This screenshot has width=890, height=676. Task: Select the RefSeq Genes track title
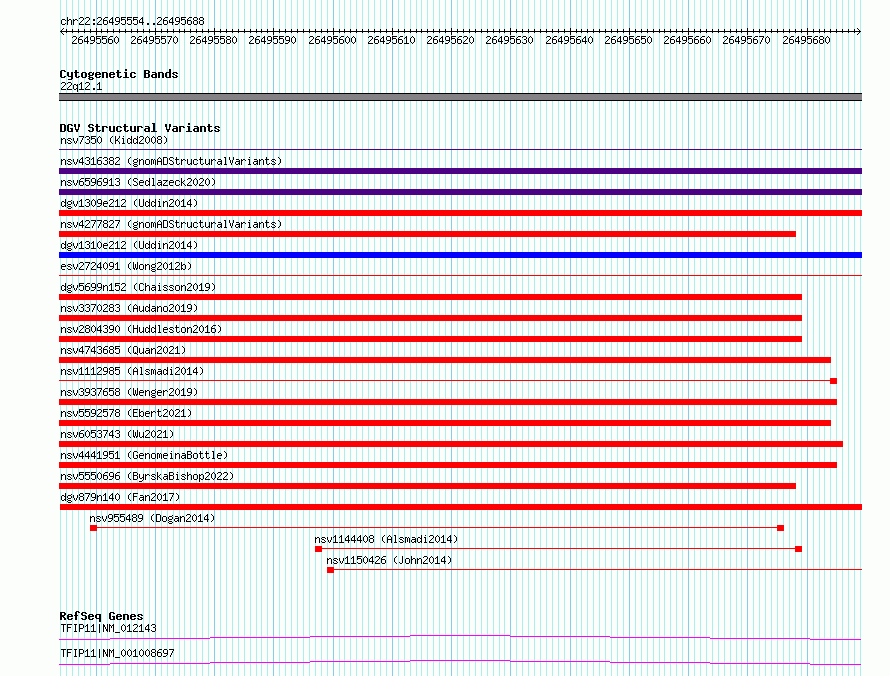tap(101, 616)
